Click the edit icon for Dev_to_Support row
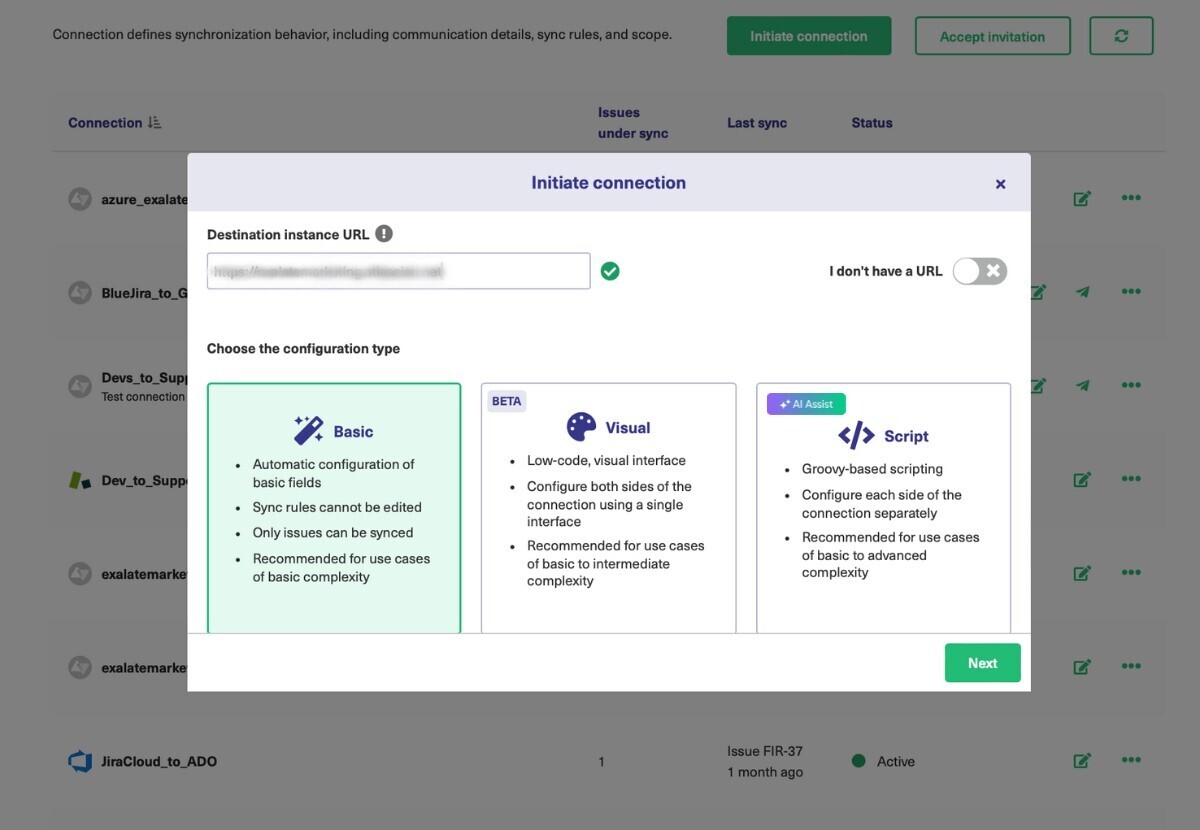 click(x=1081, y=480)
